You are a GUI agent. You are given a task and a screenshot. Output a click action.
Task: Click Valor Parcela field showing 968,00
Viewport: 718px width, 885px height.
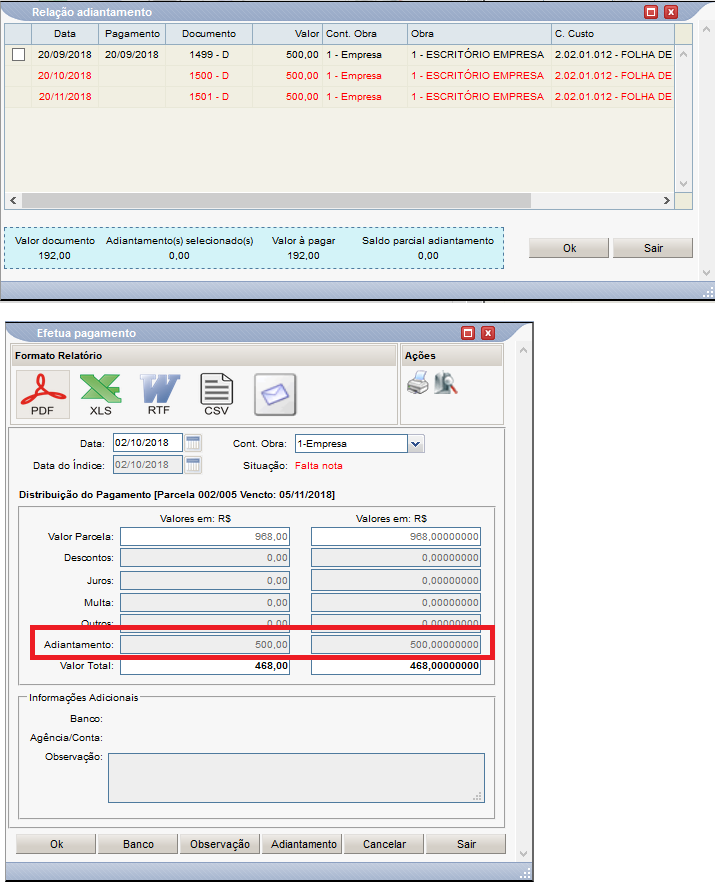point(205,537)
